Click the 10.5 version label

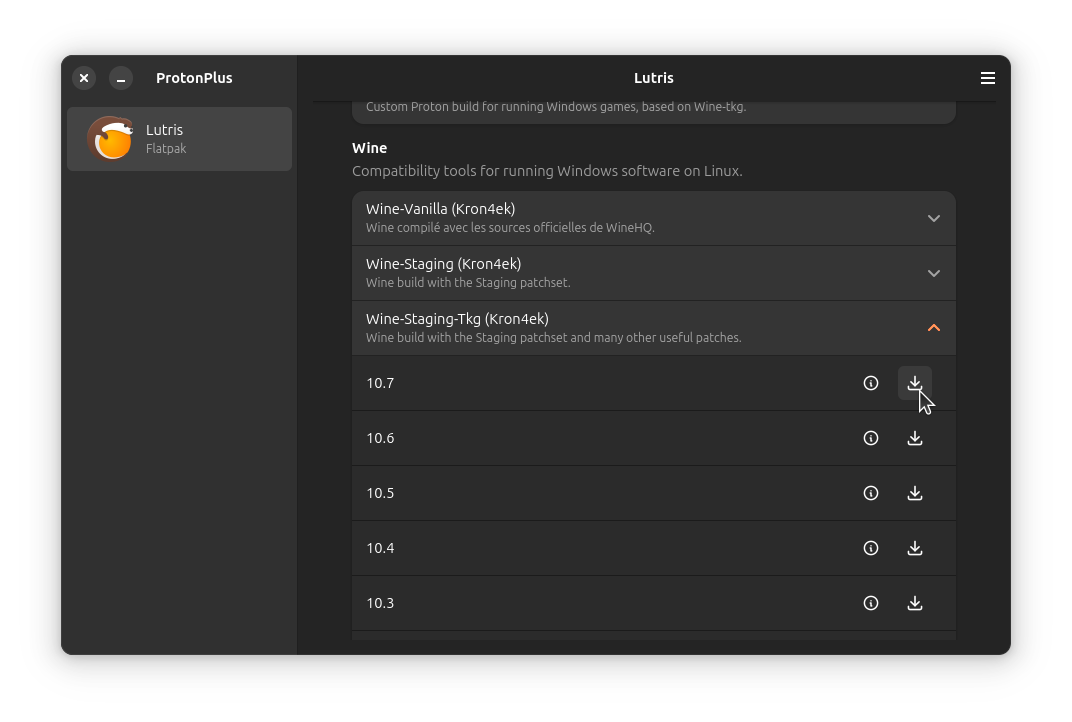pyautogui.click(x=380, y=493)
